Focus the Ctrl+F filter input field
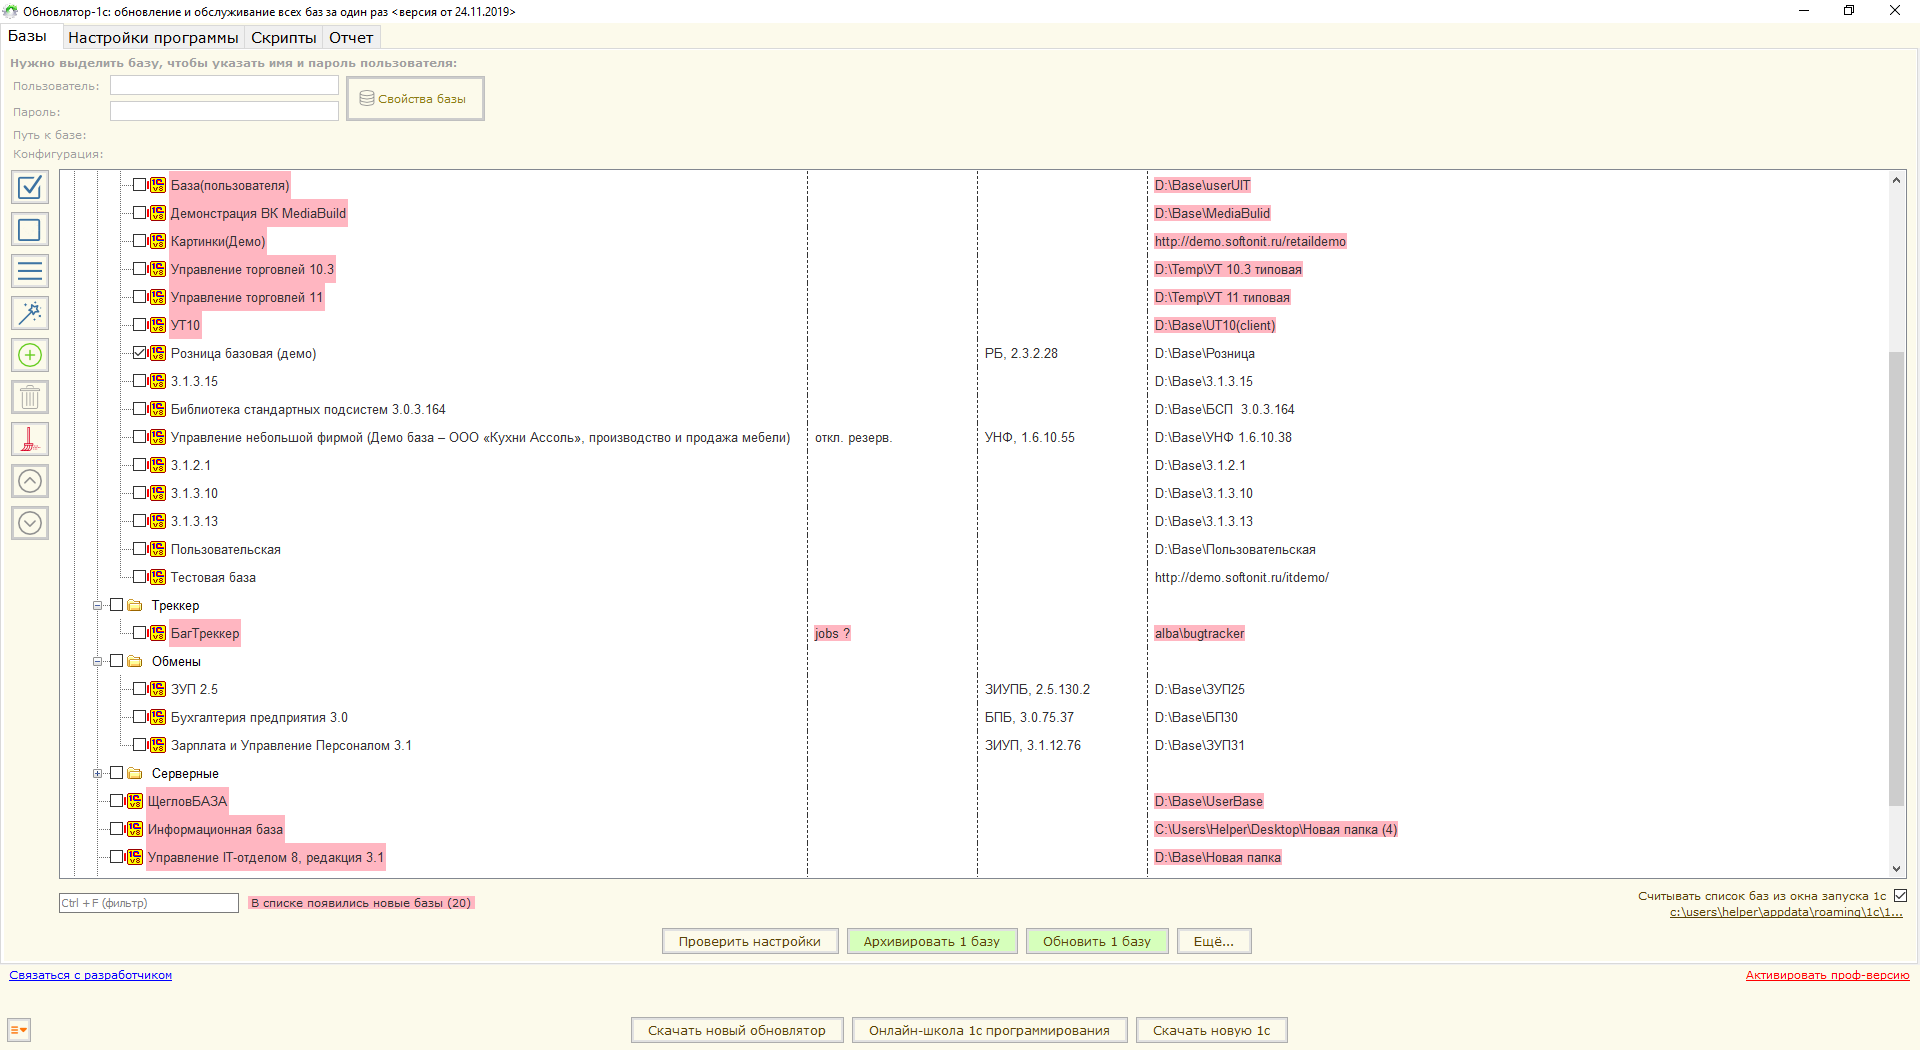This screenshot has width=1920, height=1050. click(x=148, y=903)
